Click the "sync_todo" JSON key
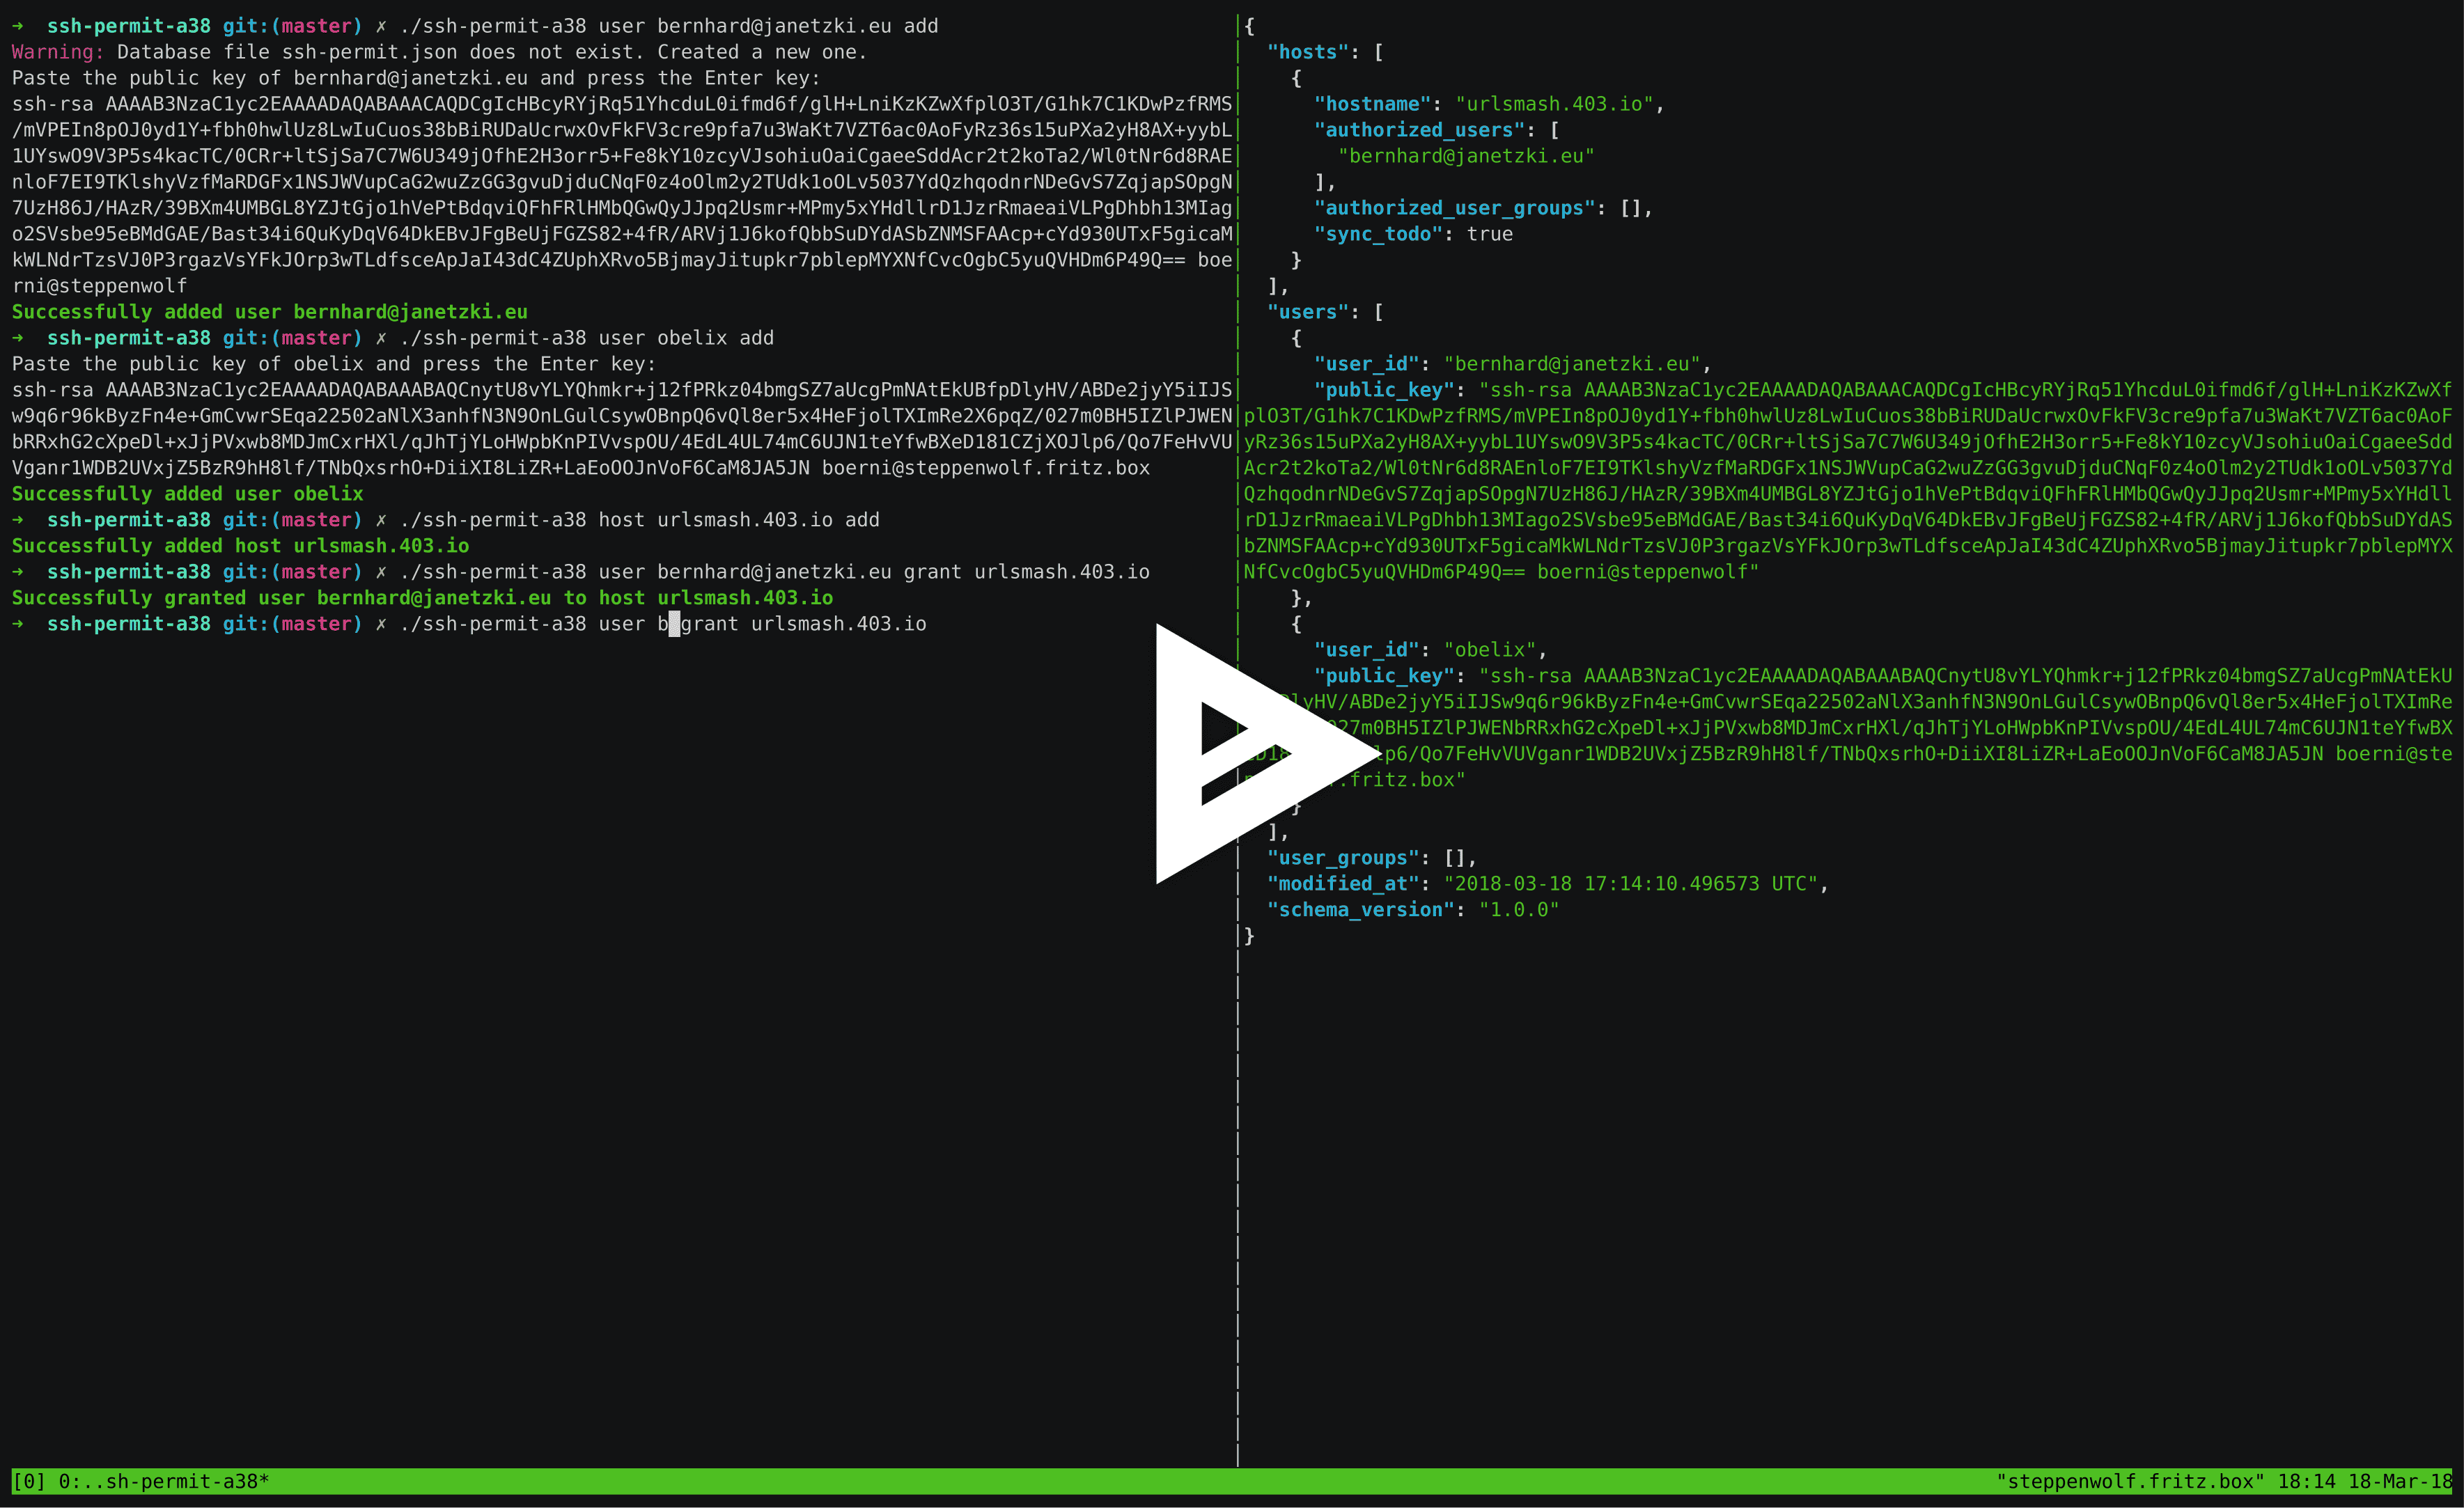 pyautogui.click(x=1379, y=234)
